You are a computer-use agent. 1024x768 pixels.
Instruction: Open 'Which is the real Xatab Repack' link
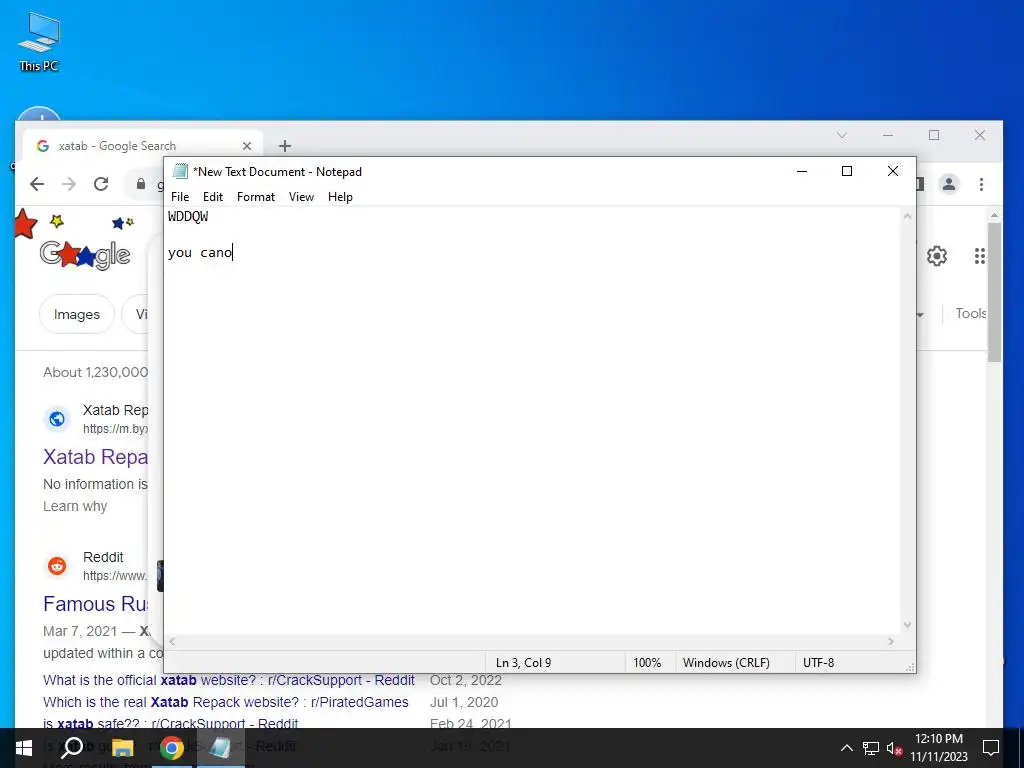[x=226, y=702]
